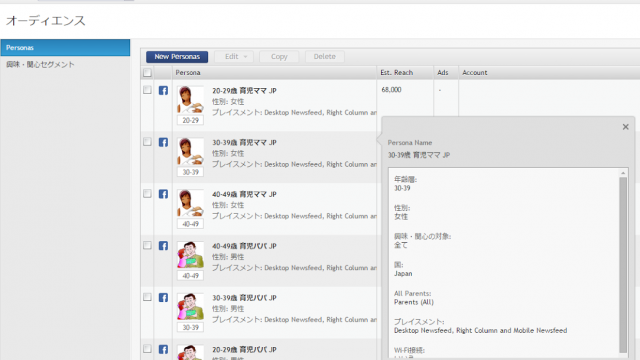Open the Edit dropdown menu

(234, 57)
